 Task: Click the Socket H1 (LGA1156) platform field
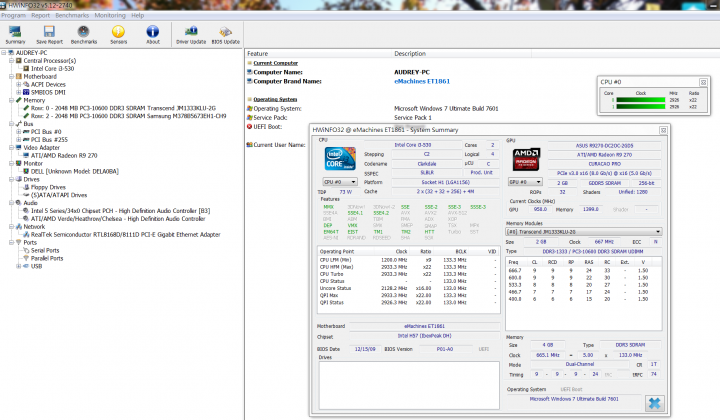click(x=445, y=182)
